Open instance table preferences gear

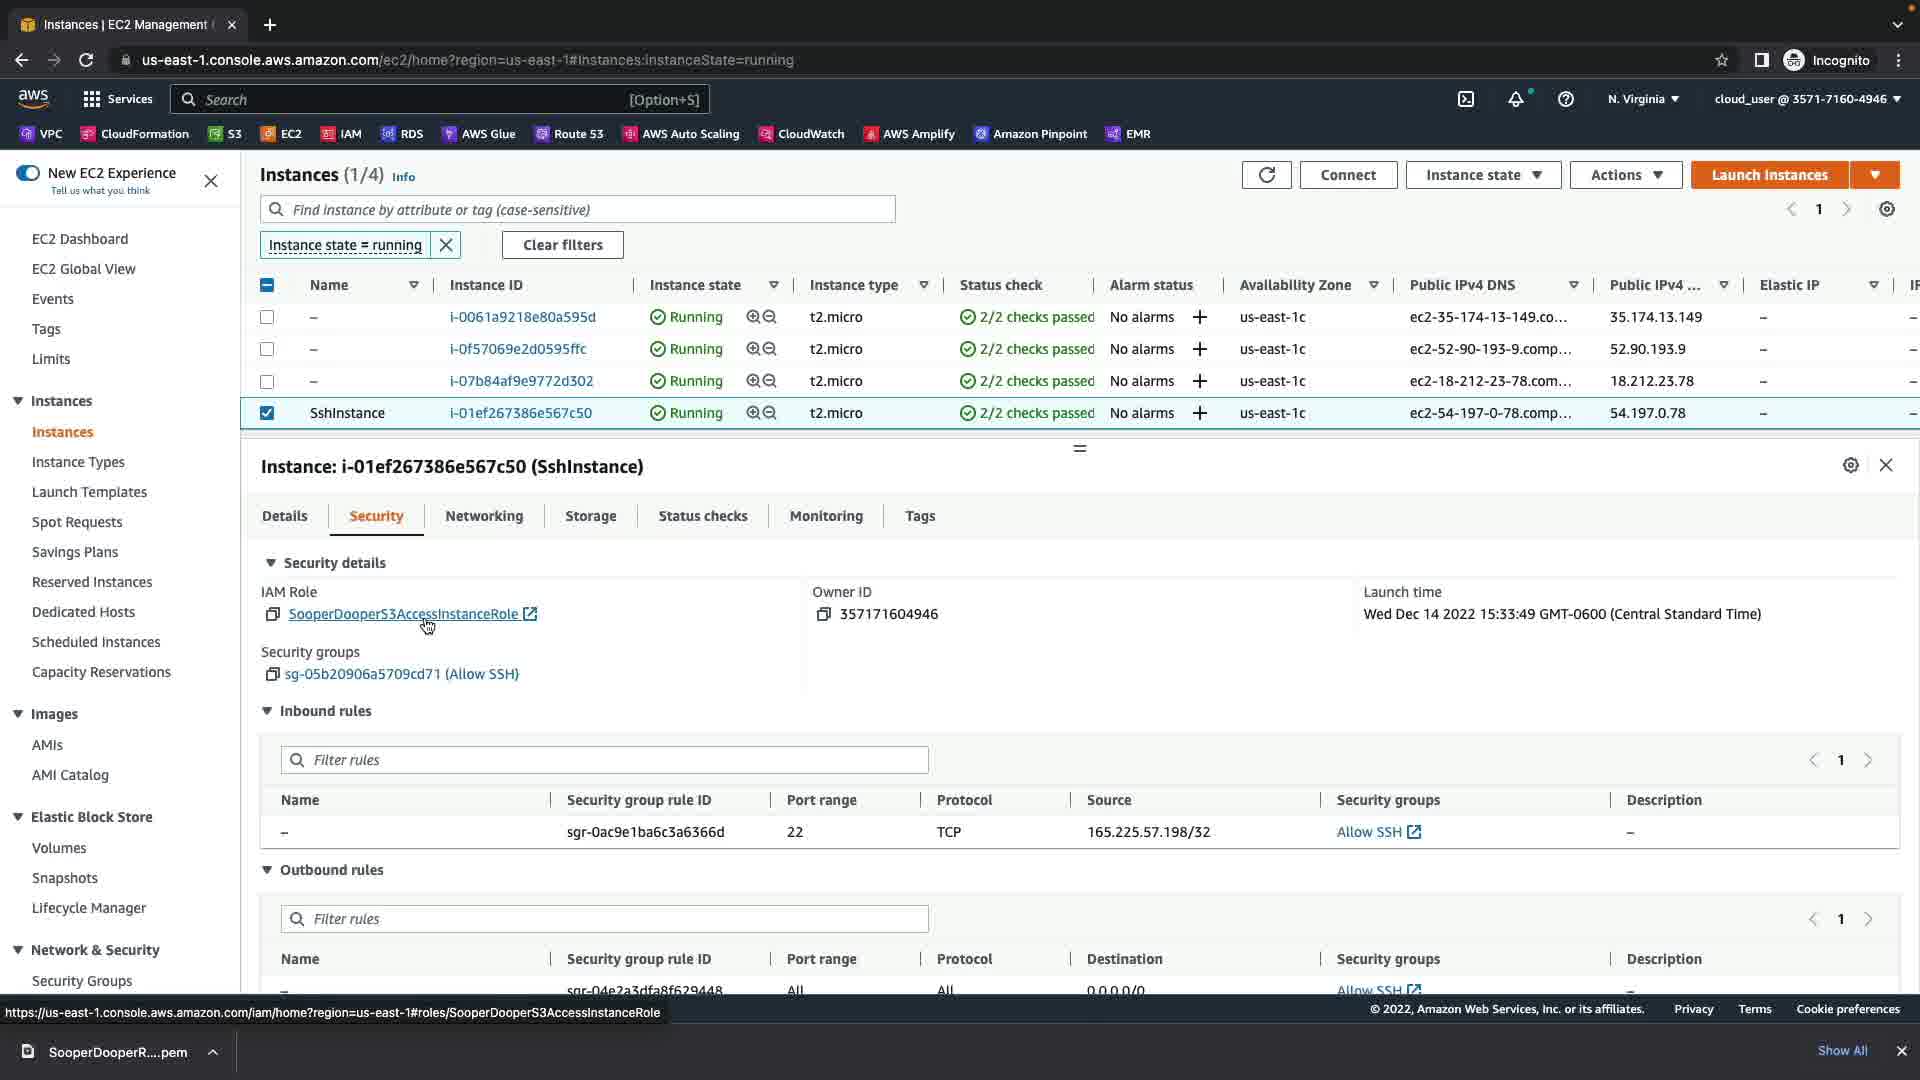(x=1886, y=209)
